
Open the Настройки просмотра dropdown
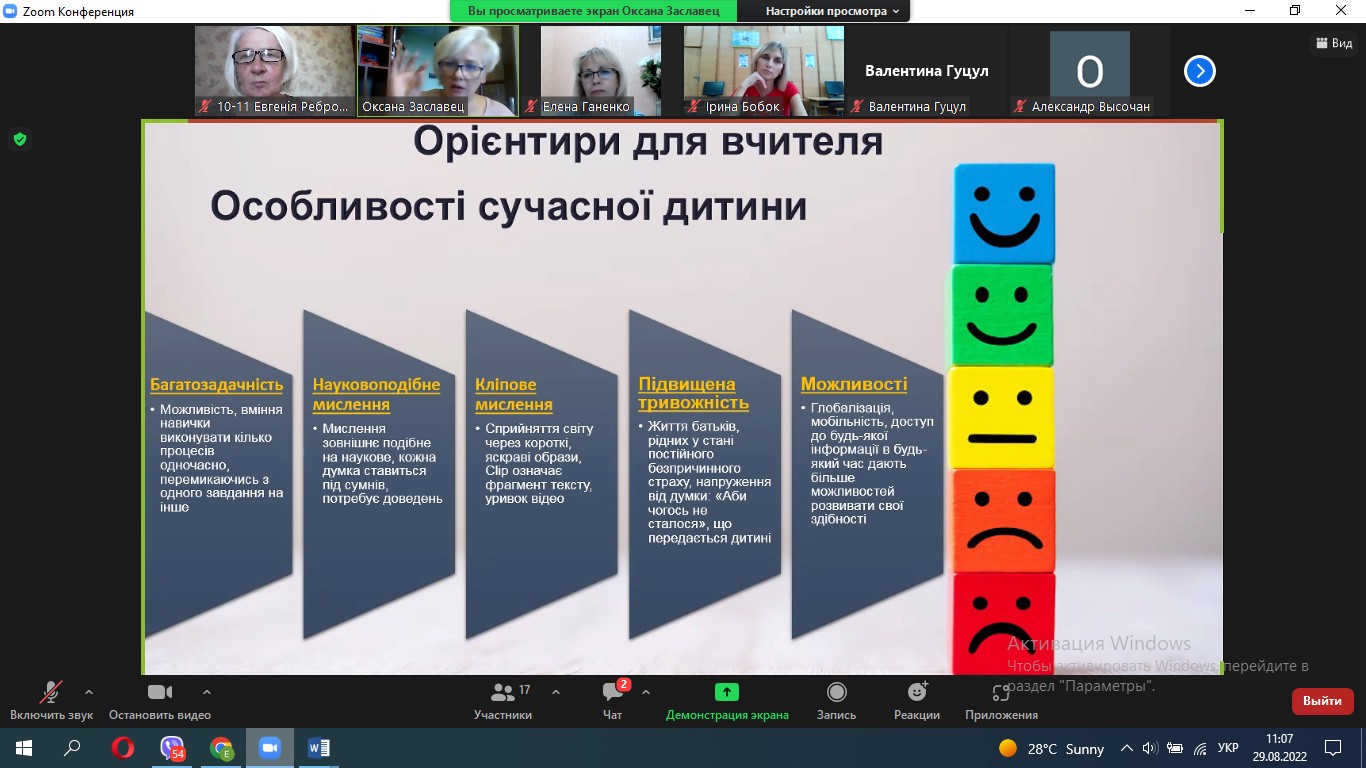click(832, 11)
